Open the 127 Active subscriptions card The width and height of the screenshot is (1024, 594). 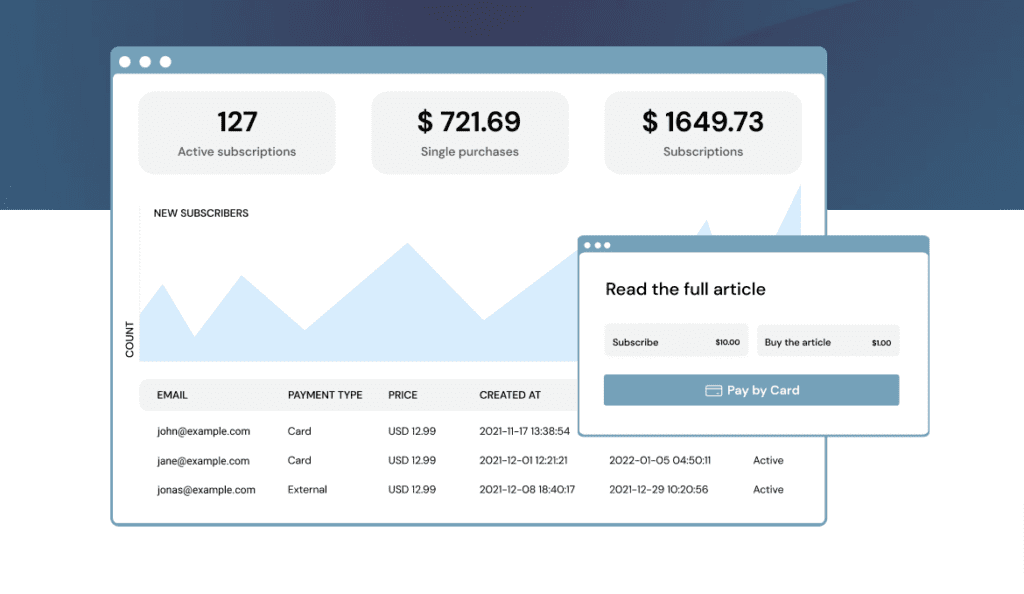click(x=237, y=133)
